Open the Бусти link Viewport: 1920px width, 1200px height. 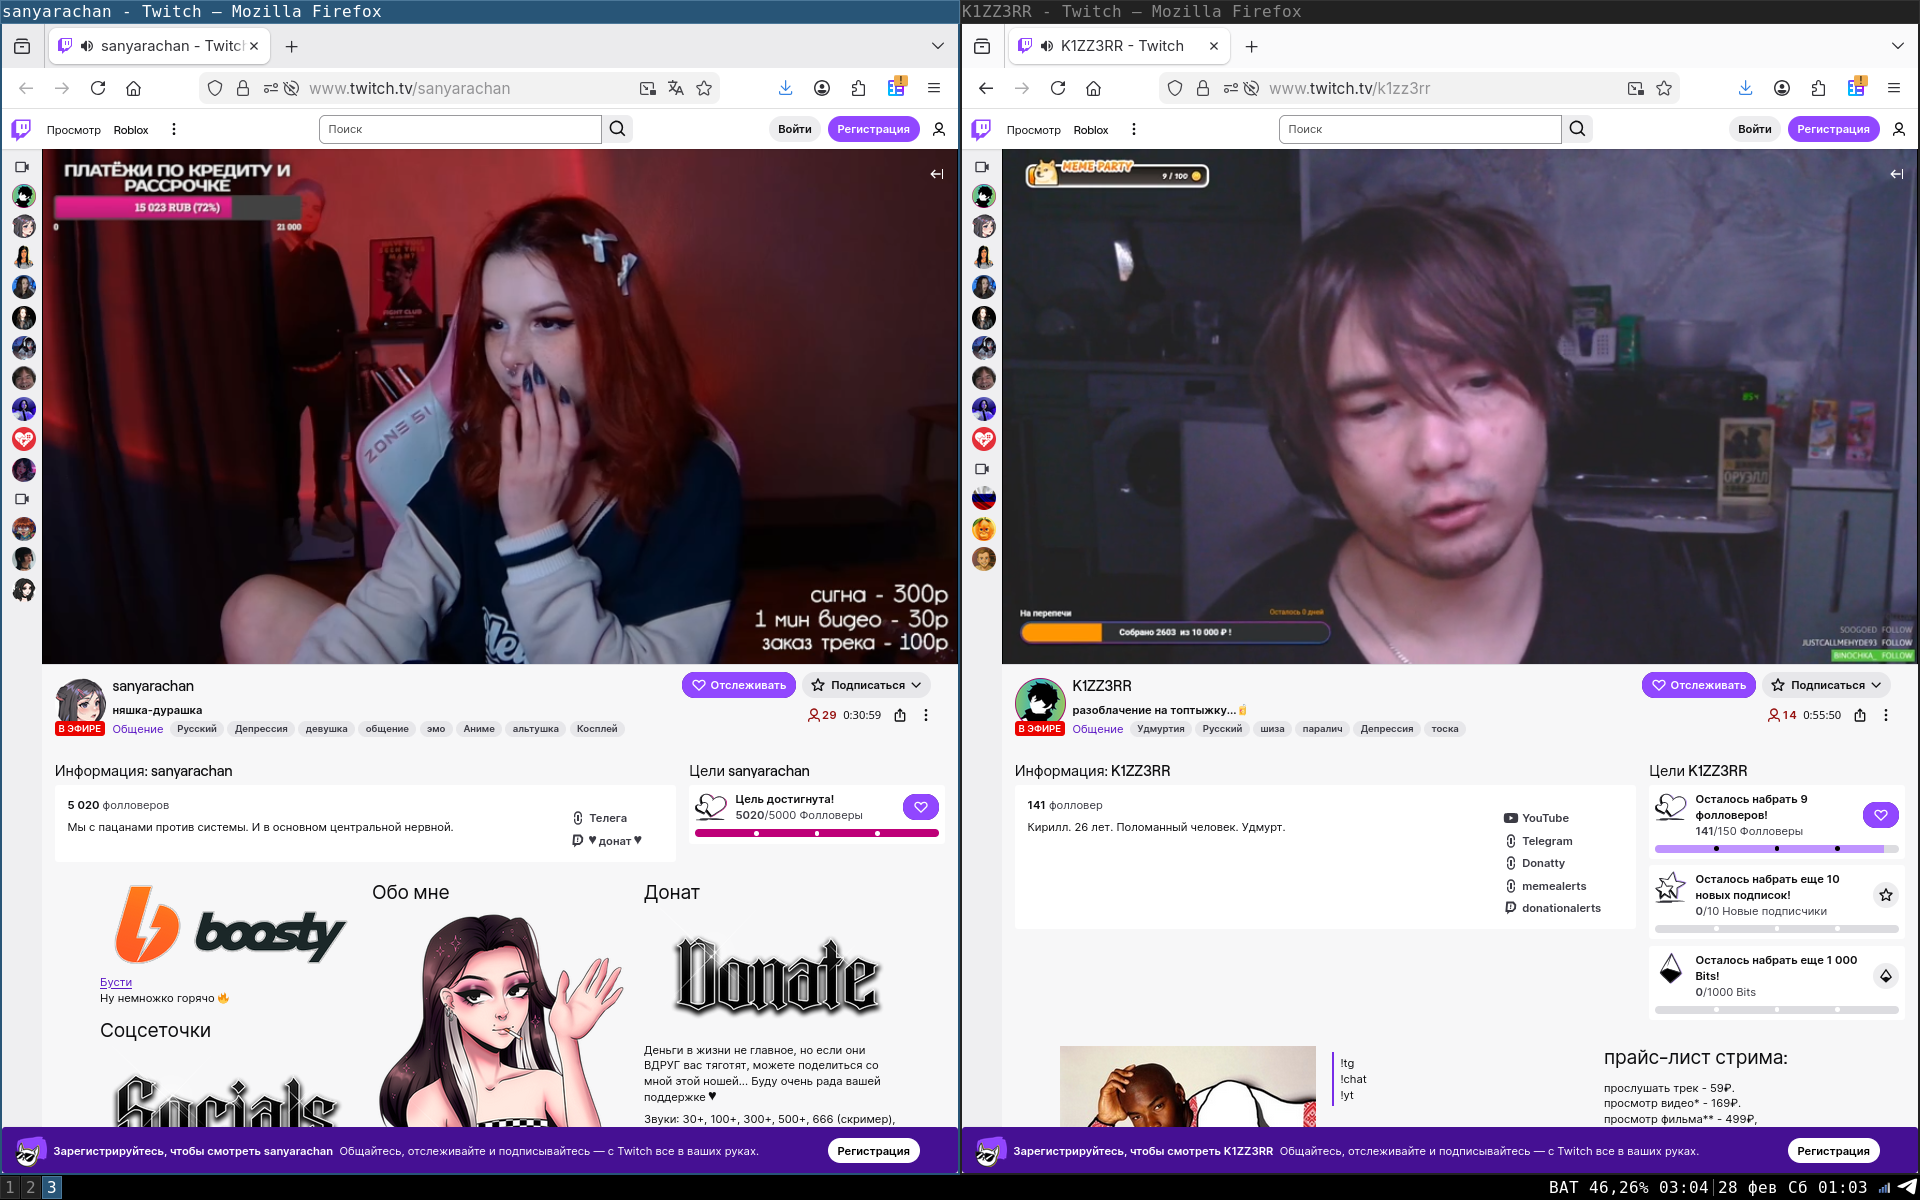click(116, 982)
